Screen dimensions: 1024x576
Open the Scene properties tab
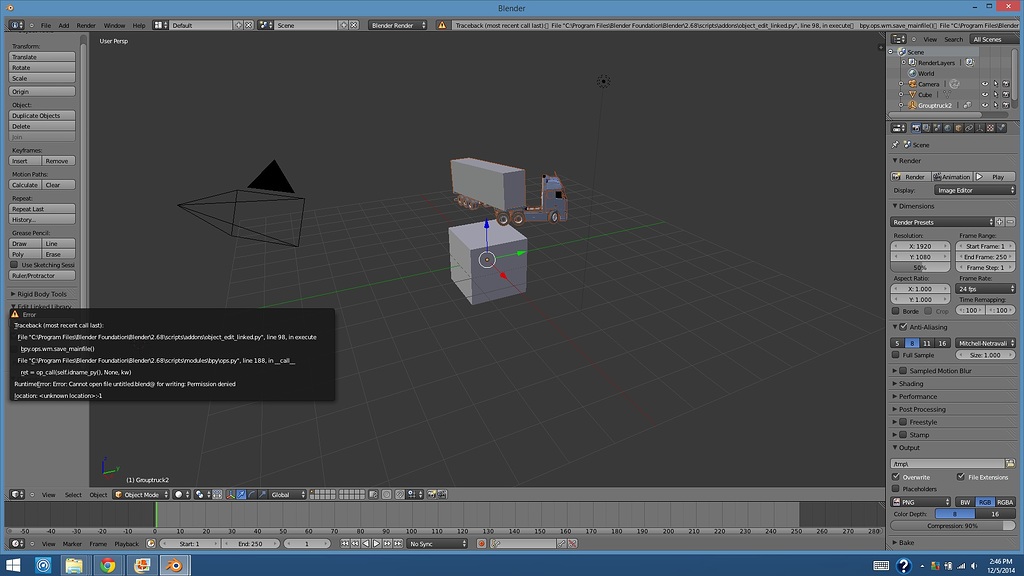[x=936, y=128]
